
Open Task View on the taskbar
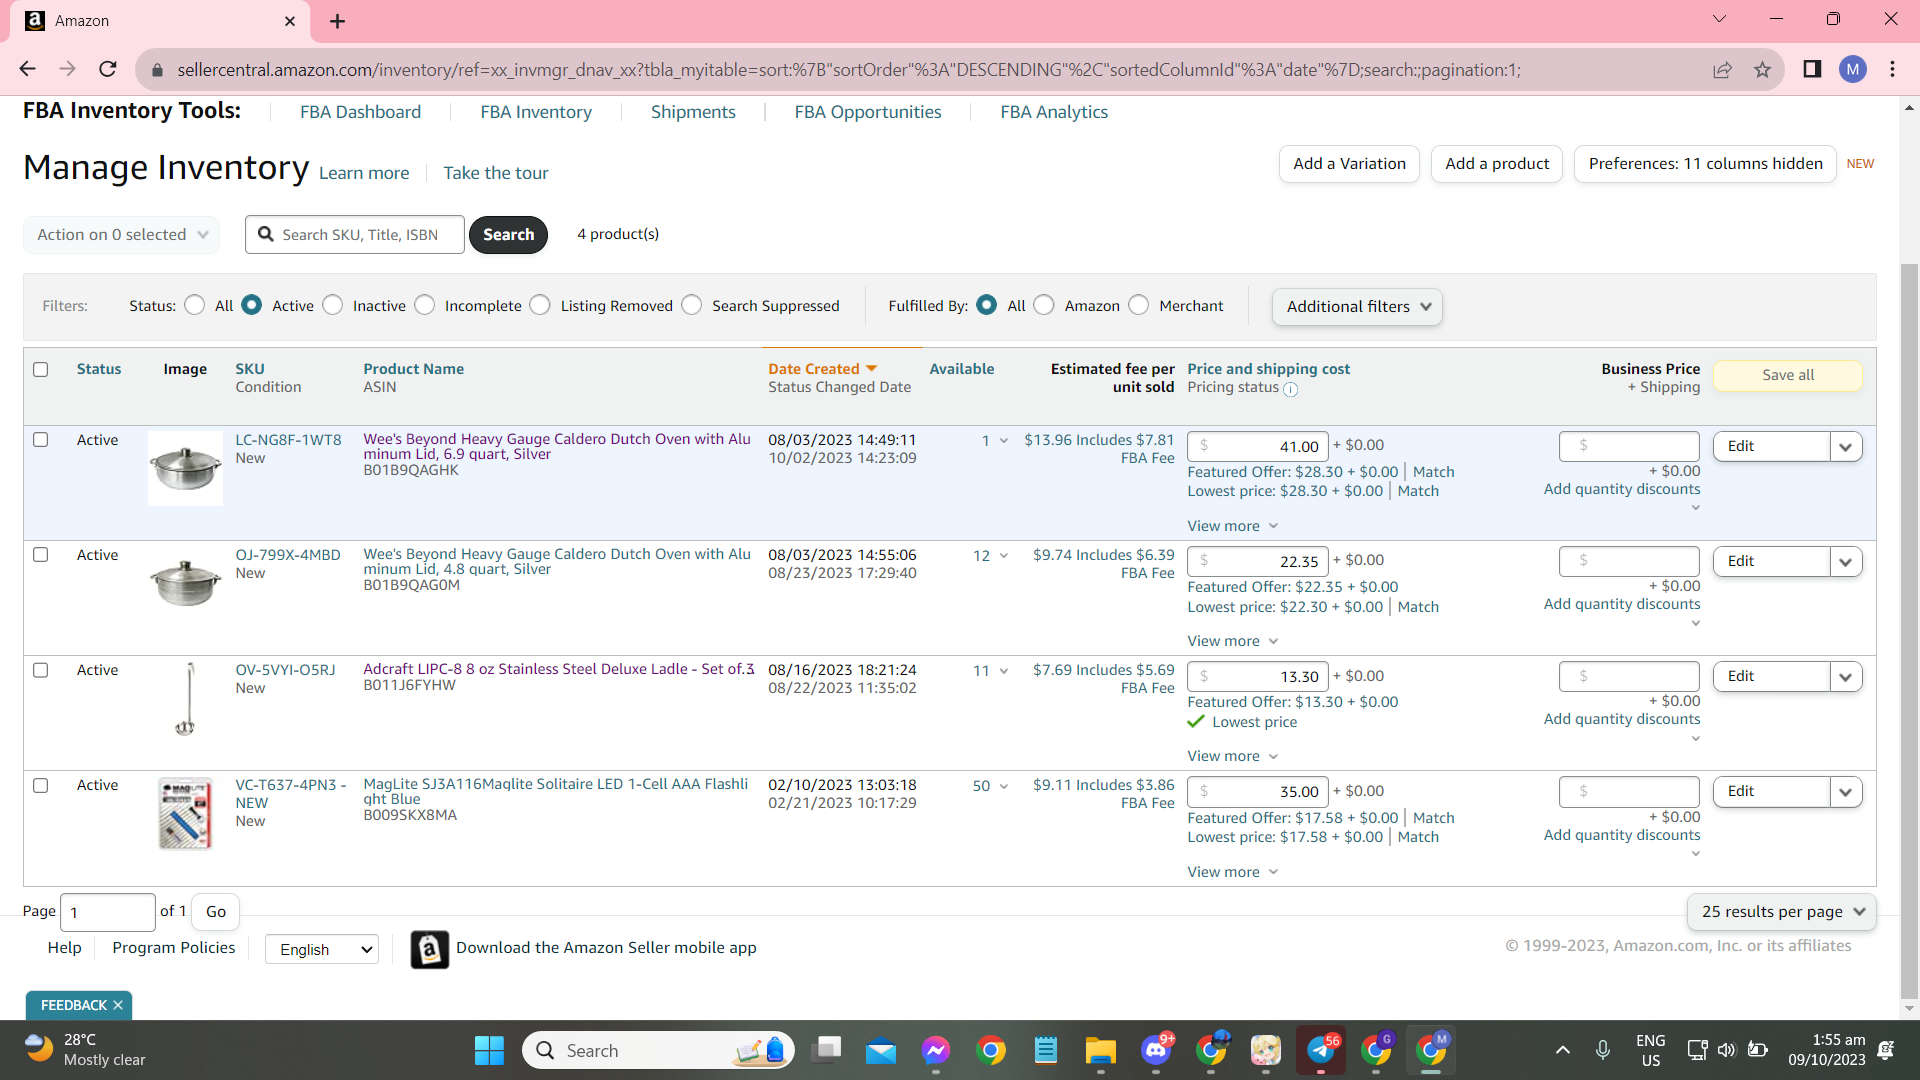click(x=827, y=1050)
